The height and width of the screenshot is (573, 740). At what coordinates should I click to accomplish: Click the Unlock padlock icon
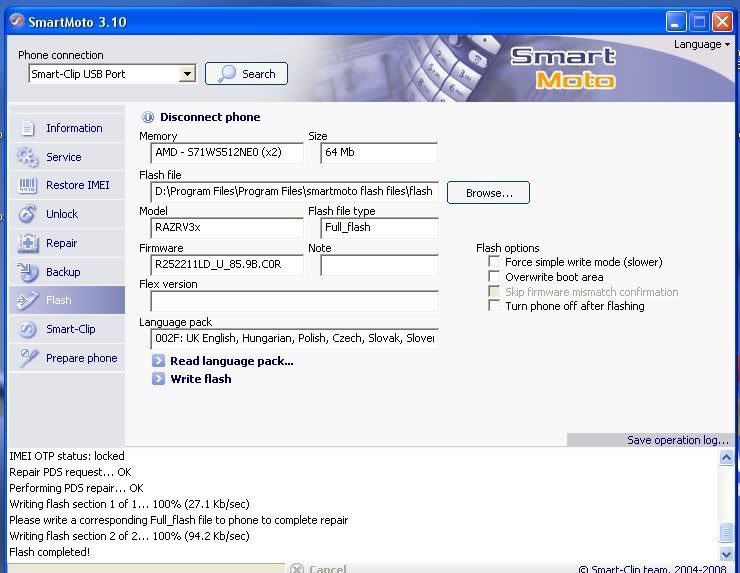27,214
